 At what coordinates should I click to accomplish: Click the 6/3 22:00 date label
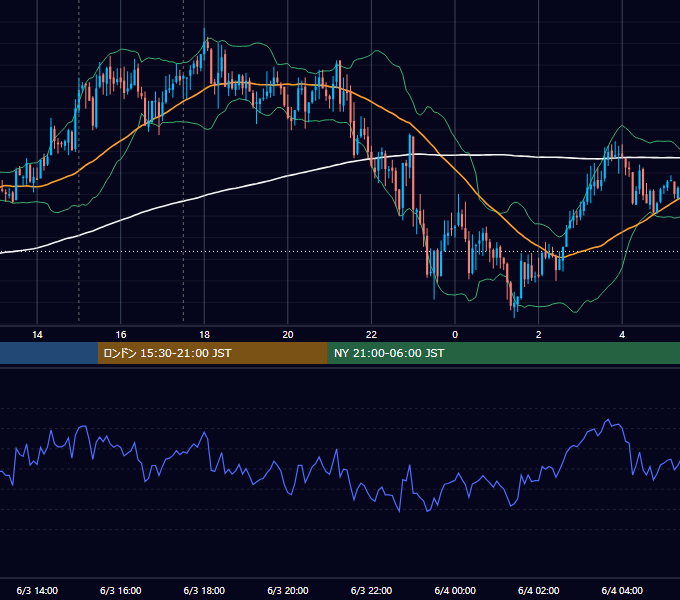(x=371, y=590)
